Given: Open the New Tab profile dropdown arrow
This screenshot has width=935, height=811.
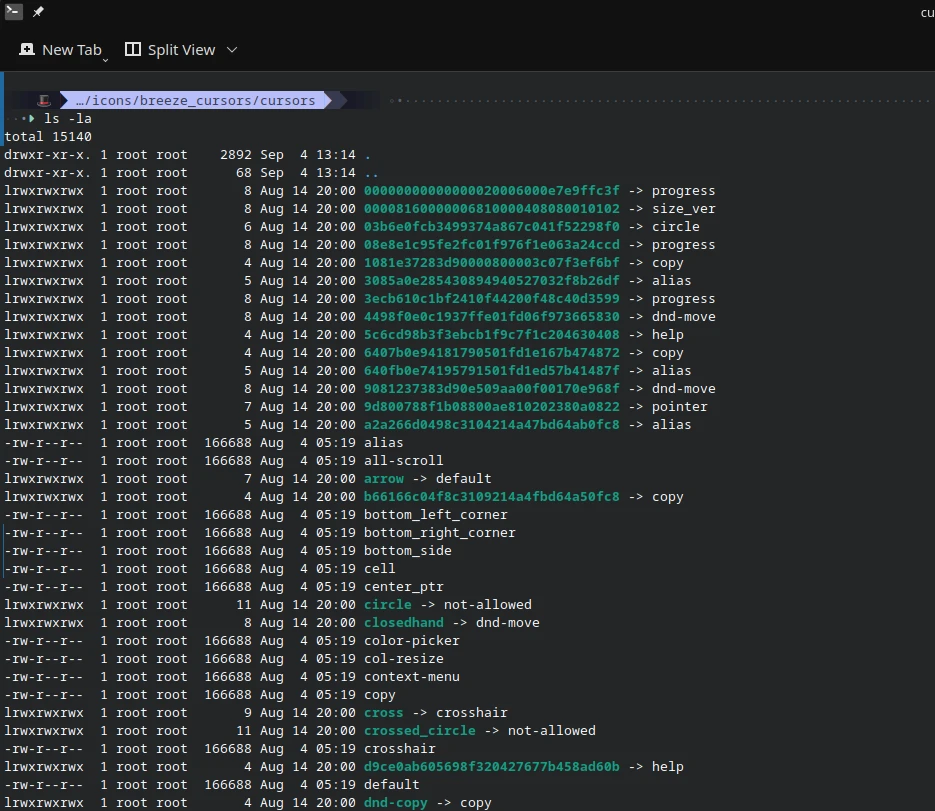Looking at the screenshot, I should (x=106, y=59).
